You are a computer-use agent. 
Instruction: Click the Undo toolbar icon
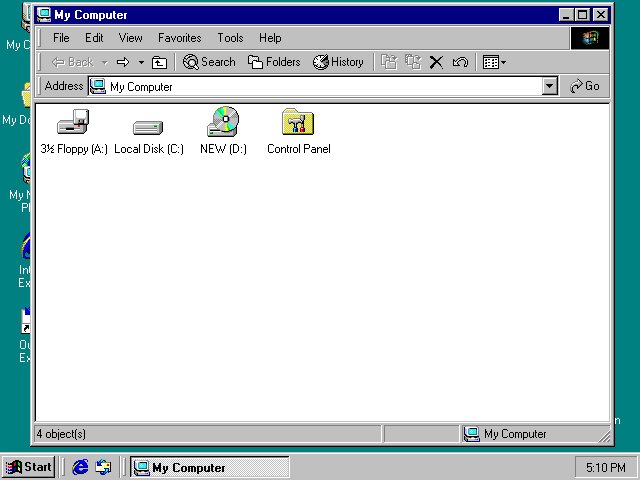click(x=460, y=62)
